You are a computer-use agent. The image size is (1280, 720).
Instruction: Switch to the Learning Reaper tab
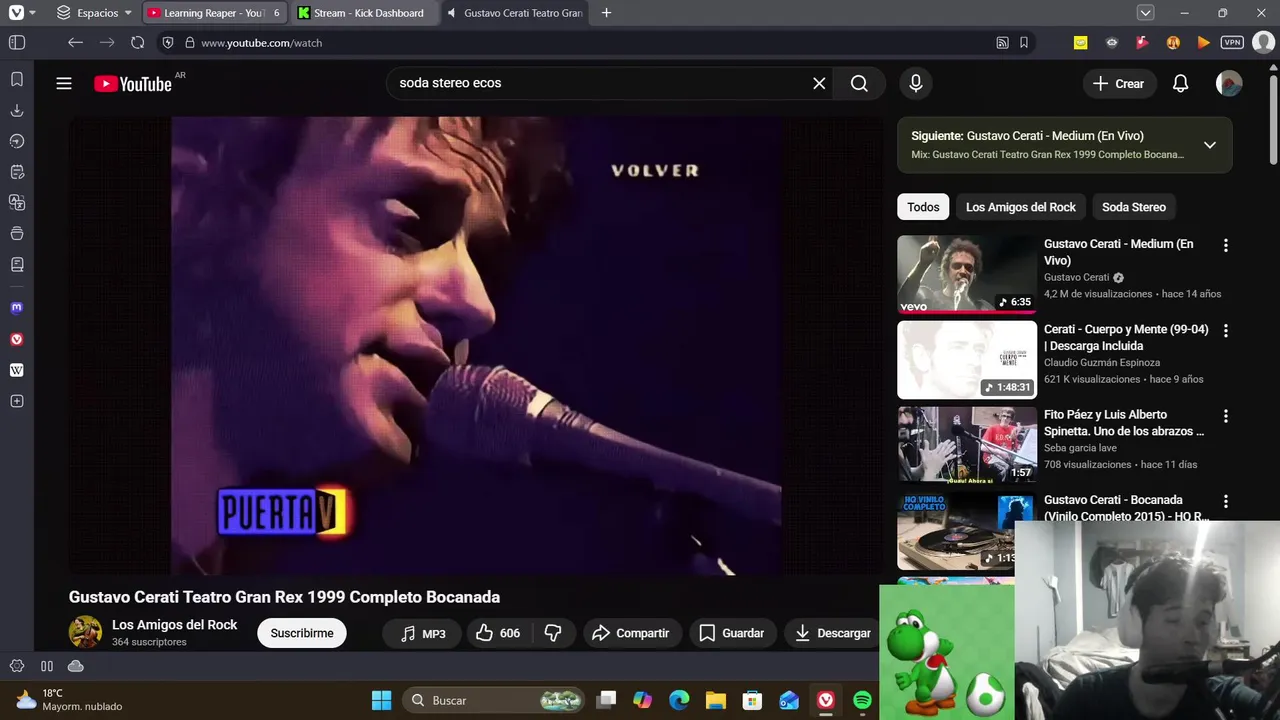(214, 13)
